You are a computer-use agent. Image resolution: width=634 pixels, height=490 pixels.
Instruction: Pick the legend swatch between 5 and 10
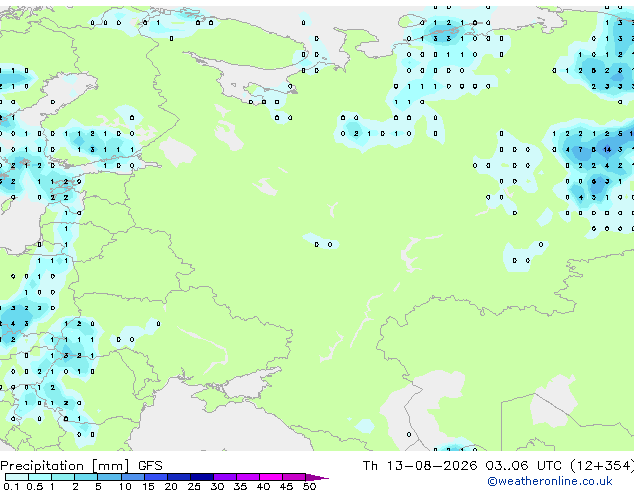click(x=109, y=477)
